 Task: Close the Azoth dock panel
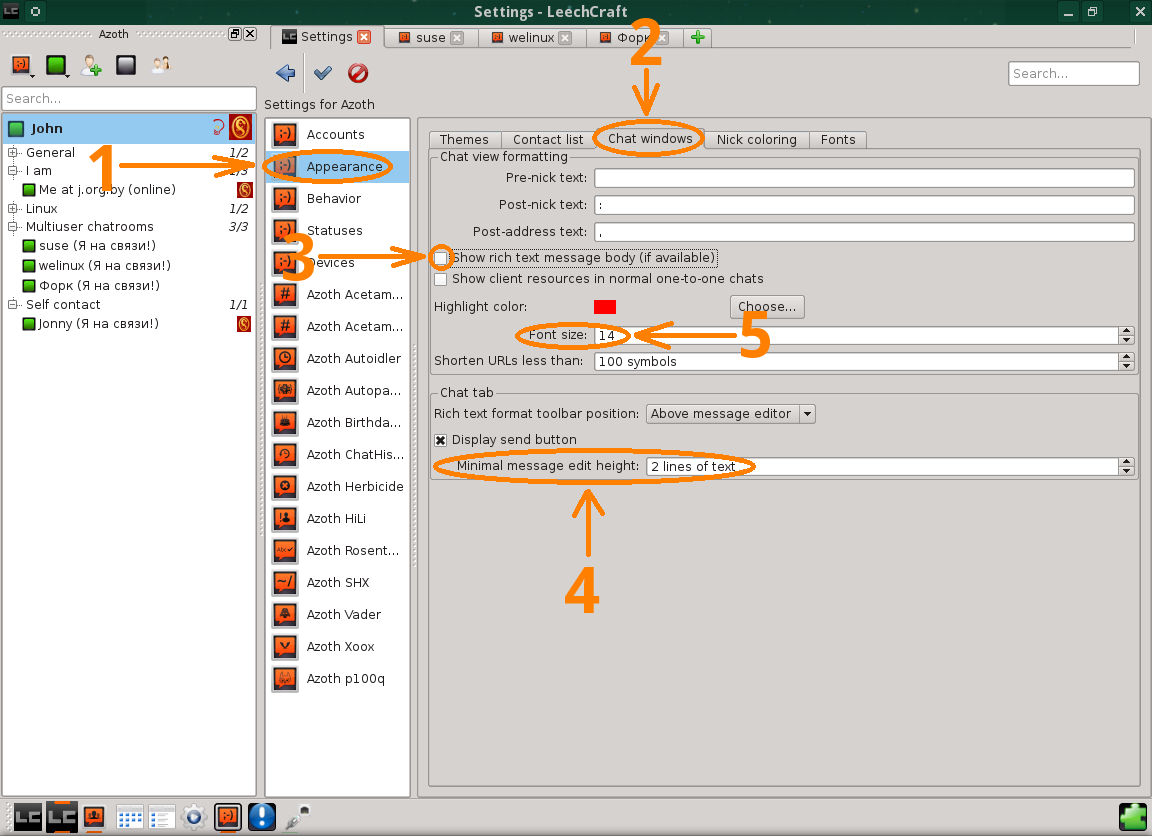(250, 34)
